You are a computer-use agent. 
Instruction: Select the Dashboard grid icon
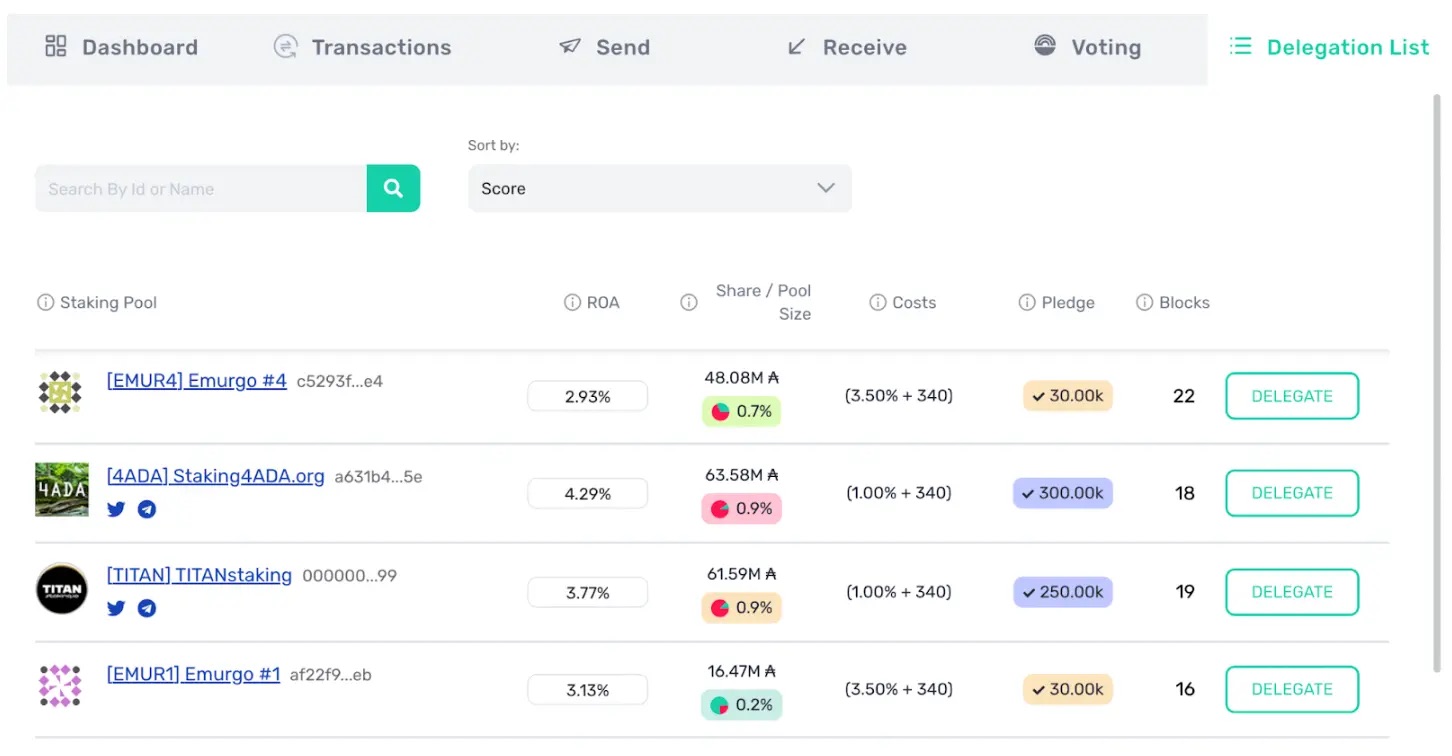tap(55, 46)
